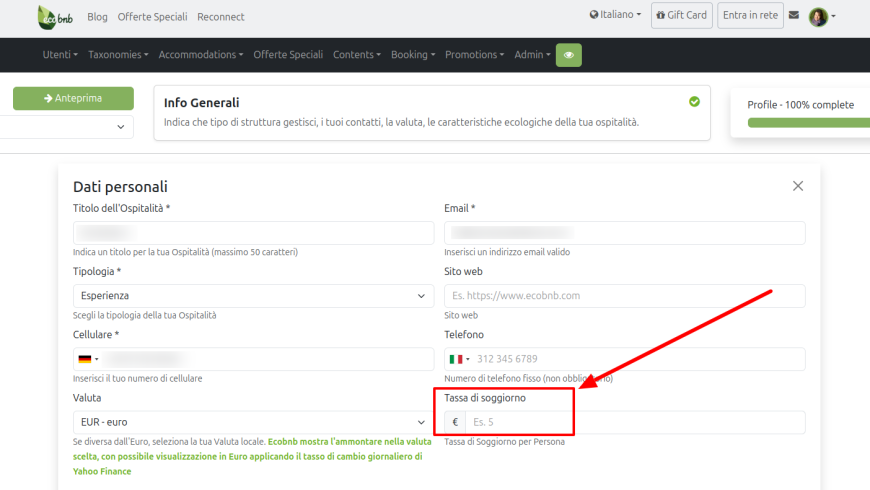Click the Entra in rete button
This screenshot has height=490, width=870.
(750, 16)
